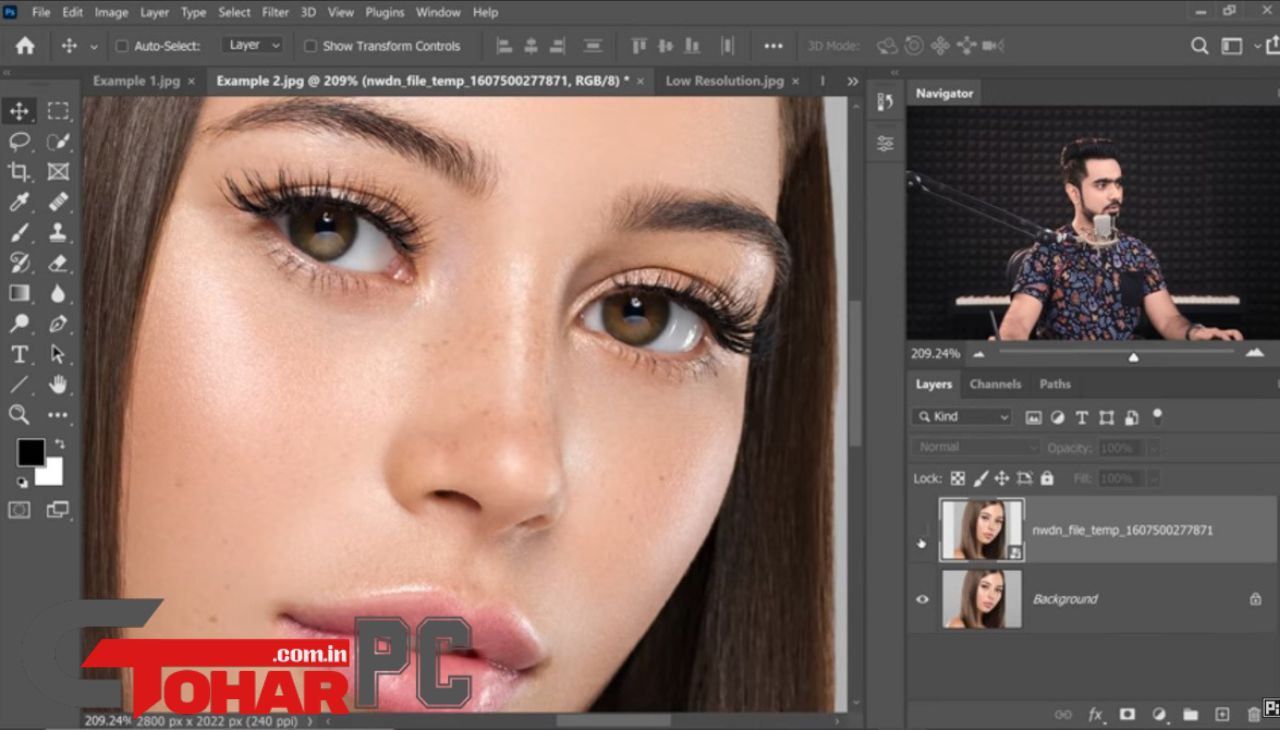Select the Eraser tool
The height and width of the screenshot is (730, 1280).
[x=58, y=263]
